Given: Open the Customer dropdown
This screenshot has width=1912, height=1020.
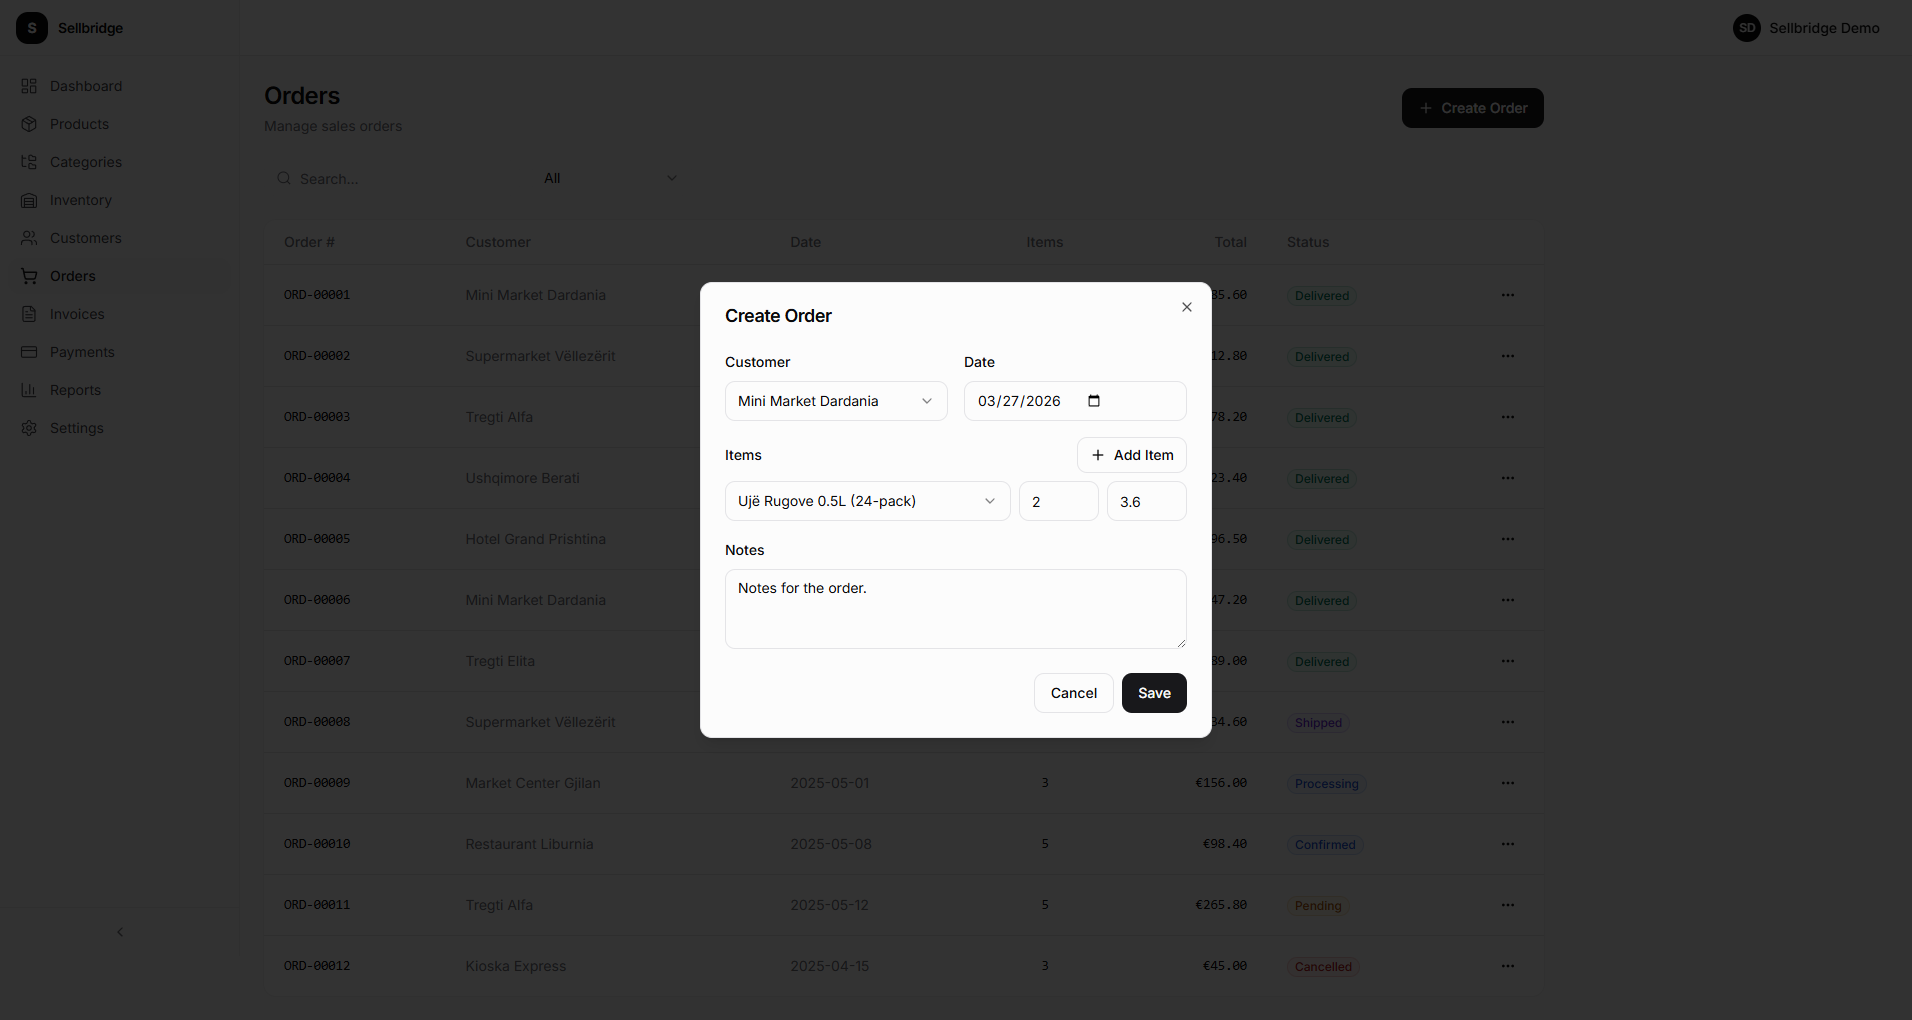Looking at the screenshot, I should point(835,401).
